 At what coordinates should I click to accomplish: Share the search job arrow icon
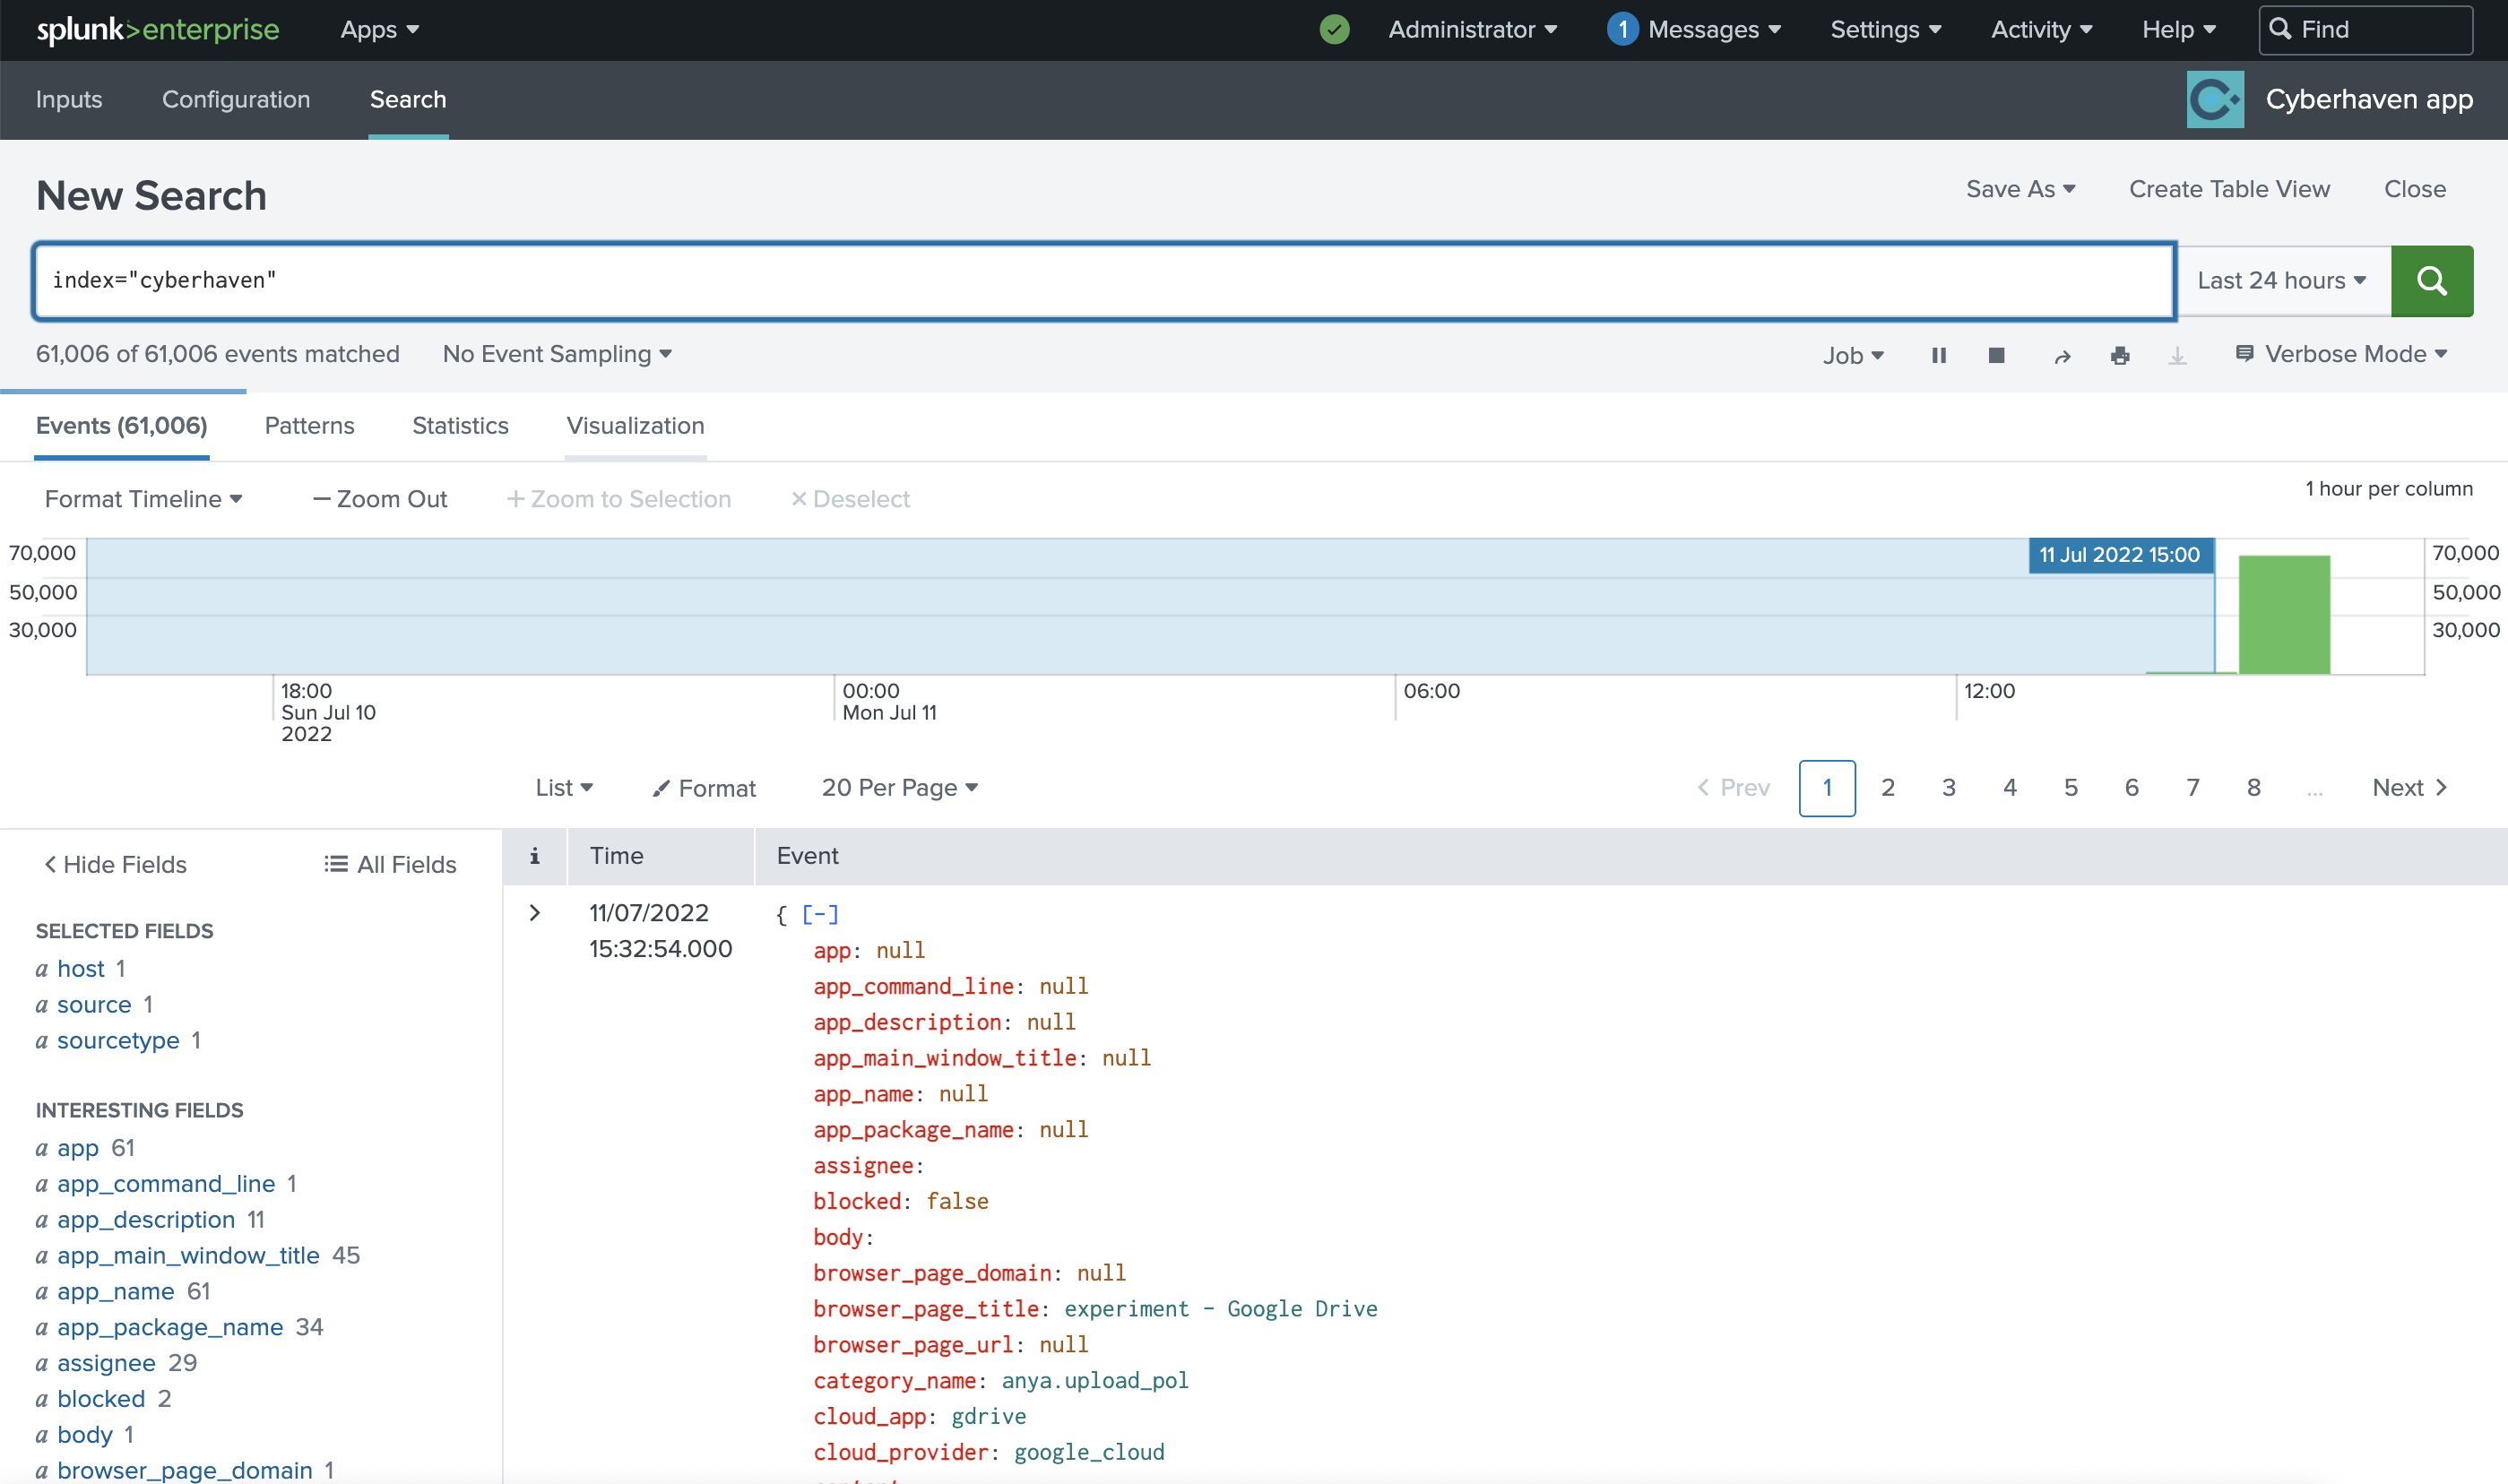[2061, 356]
